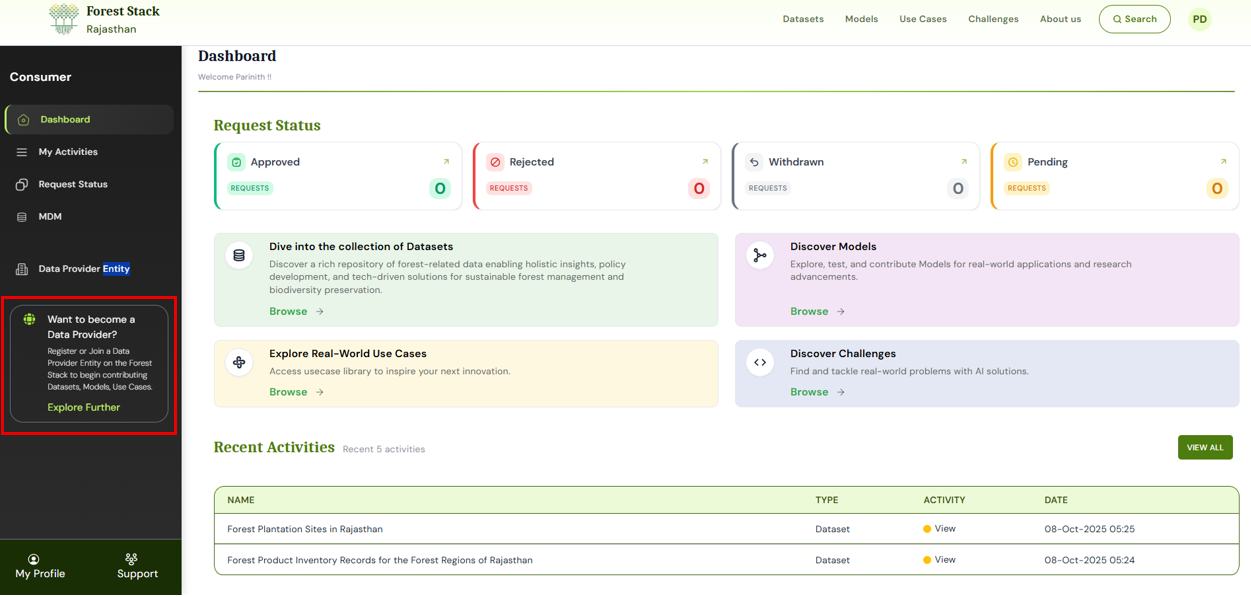Click the Request Status sidebar icon
The image size is (1251, 597).
(22, 183)
